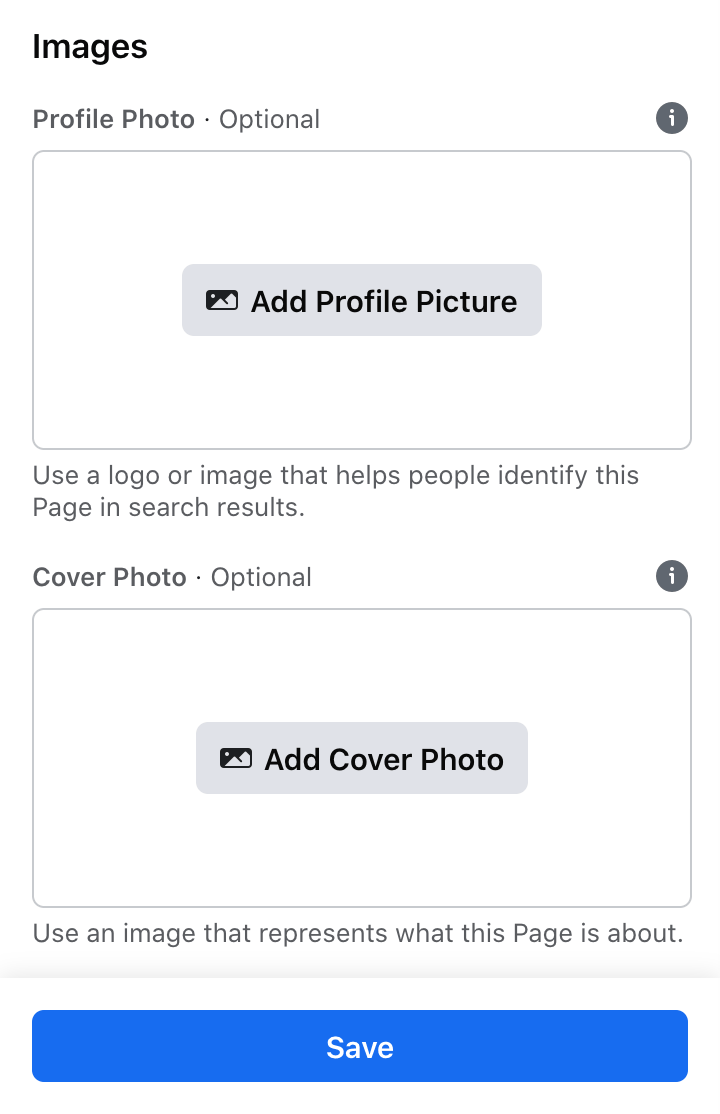Click the Profile Photo field label
720x1114 pixels.
coord(114,119)
